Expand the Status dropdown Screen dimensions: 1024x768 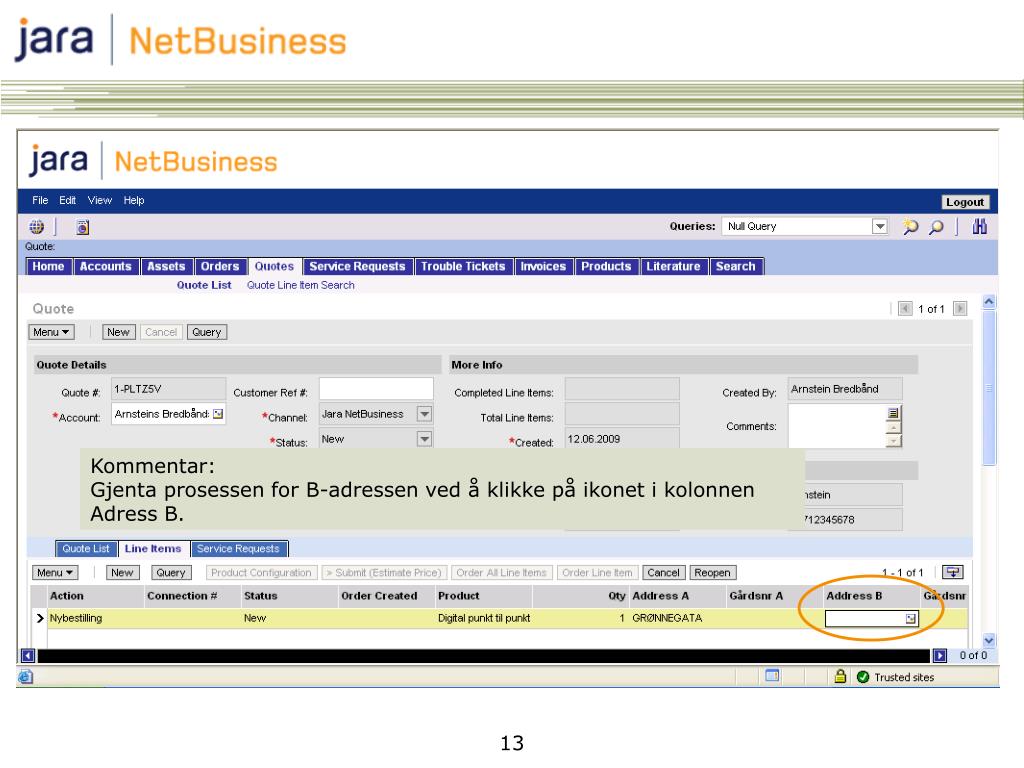click(x=424, y=439)
